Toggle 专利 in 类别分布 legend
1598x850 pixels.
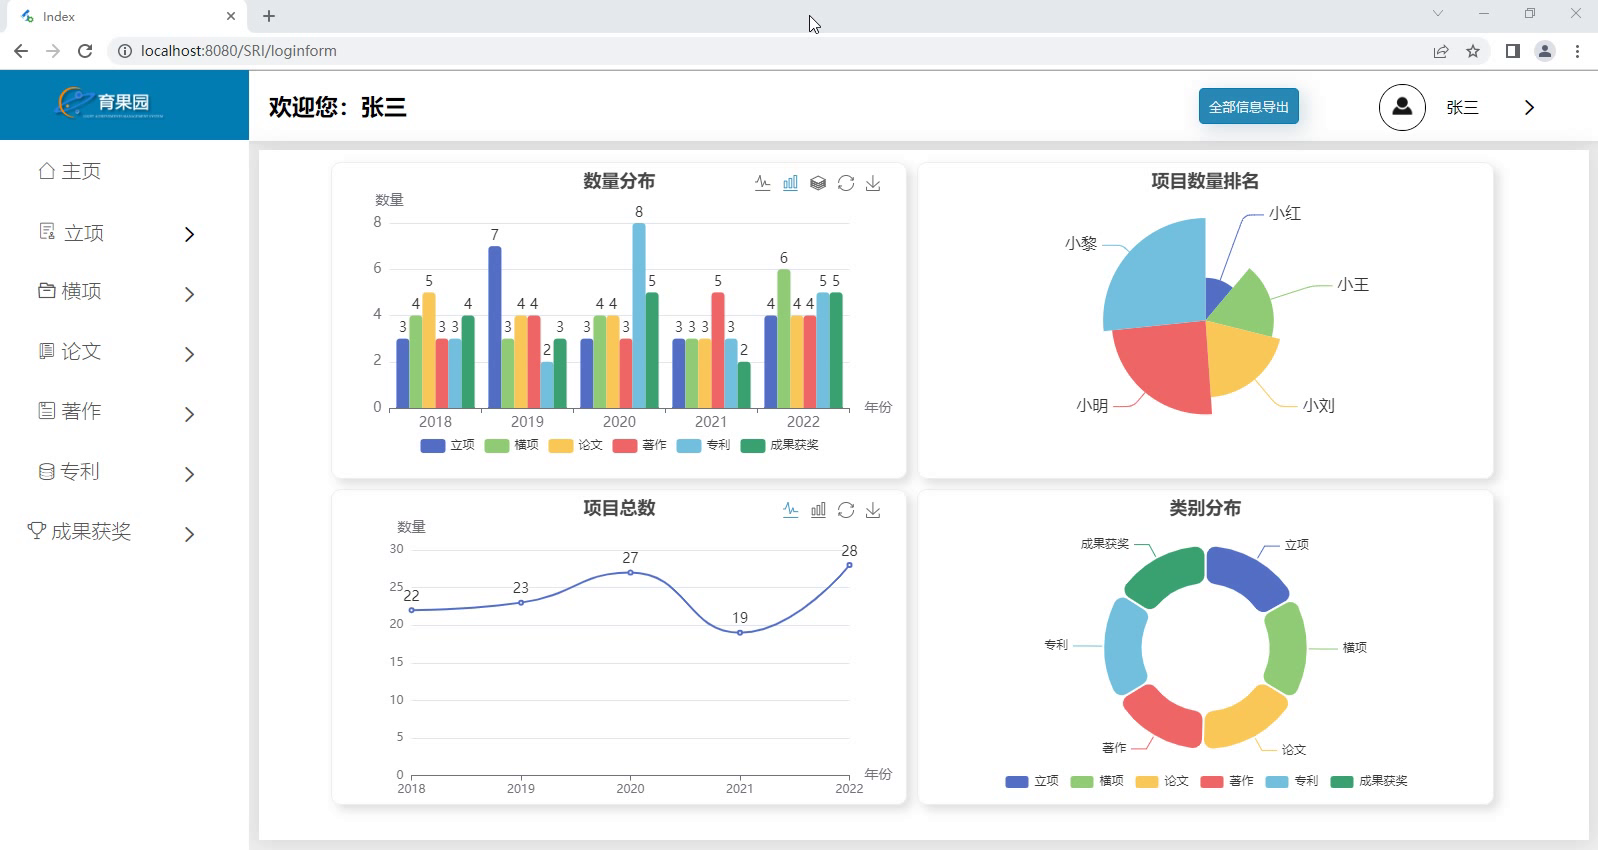click(1292, 781)
